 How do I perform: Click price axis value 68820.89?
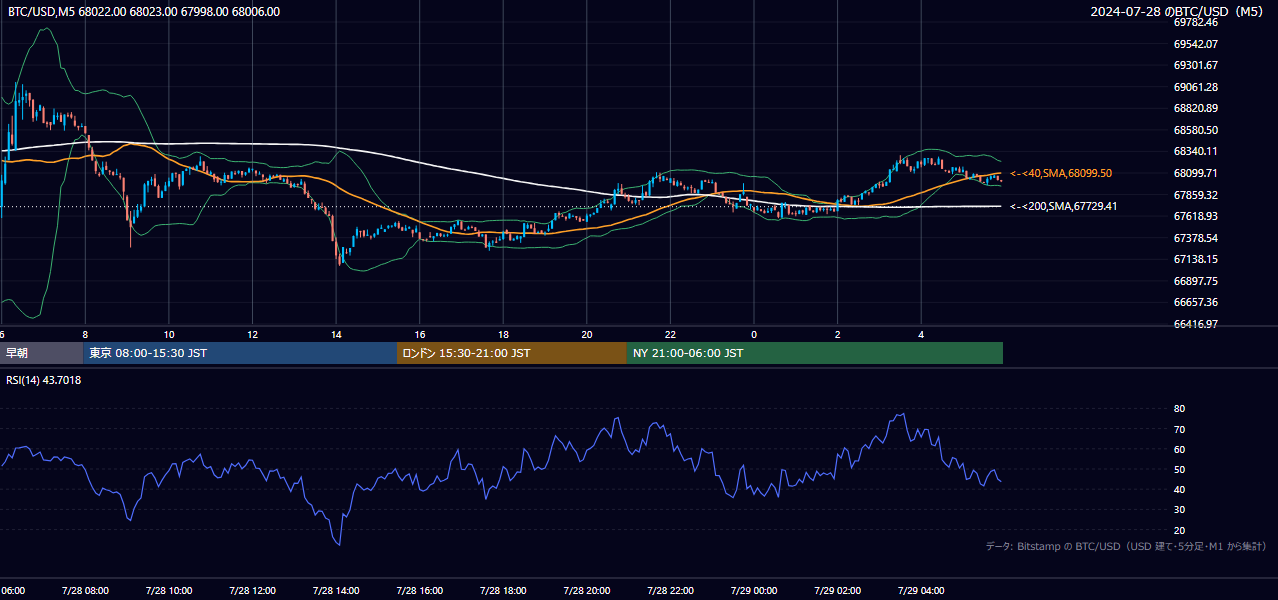(1195, 108)
